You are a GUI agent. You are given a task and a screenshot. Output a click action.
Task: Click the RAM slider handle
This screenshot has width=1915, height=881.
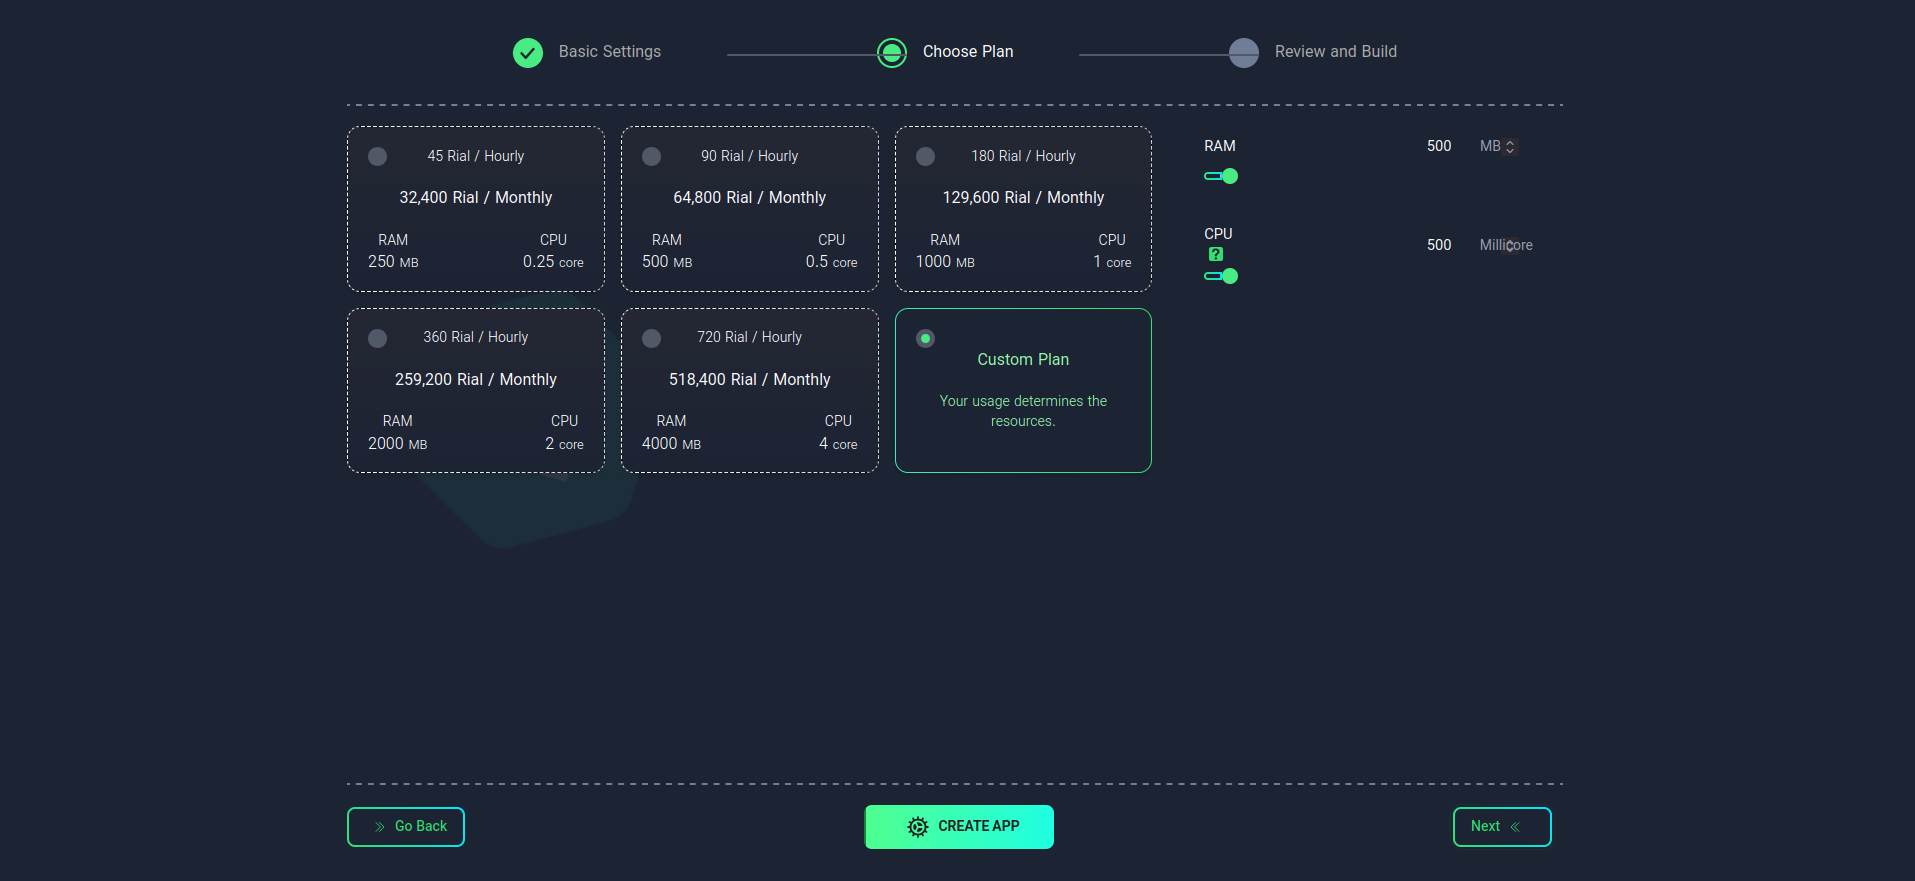[1230, 176]
